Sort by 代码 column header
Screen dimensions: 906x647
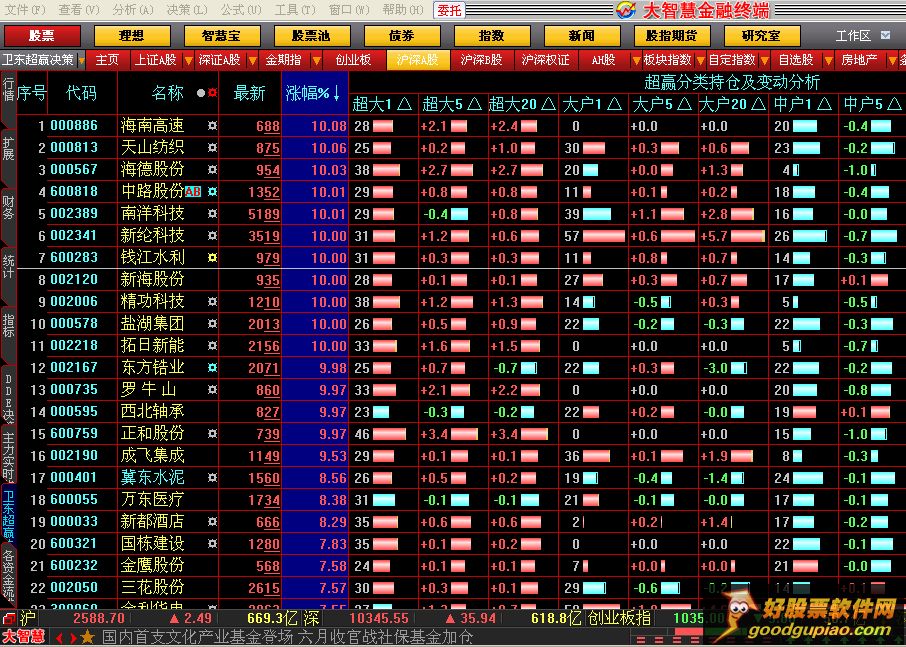81,93
